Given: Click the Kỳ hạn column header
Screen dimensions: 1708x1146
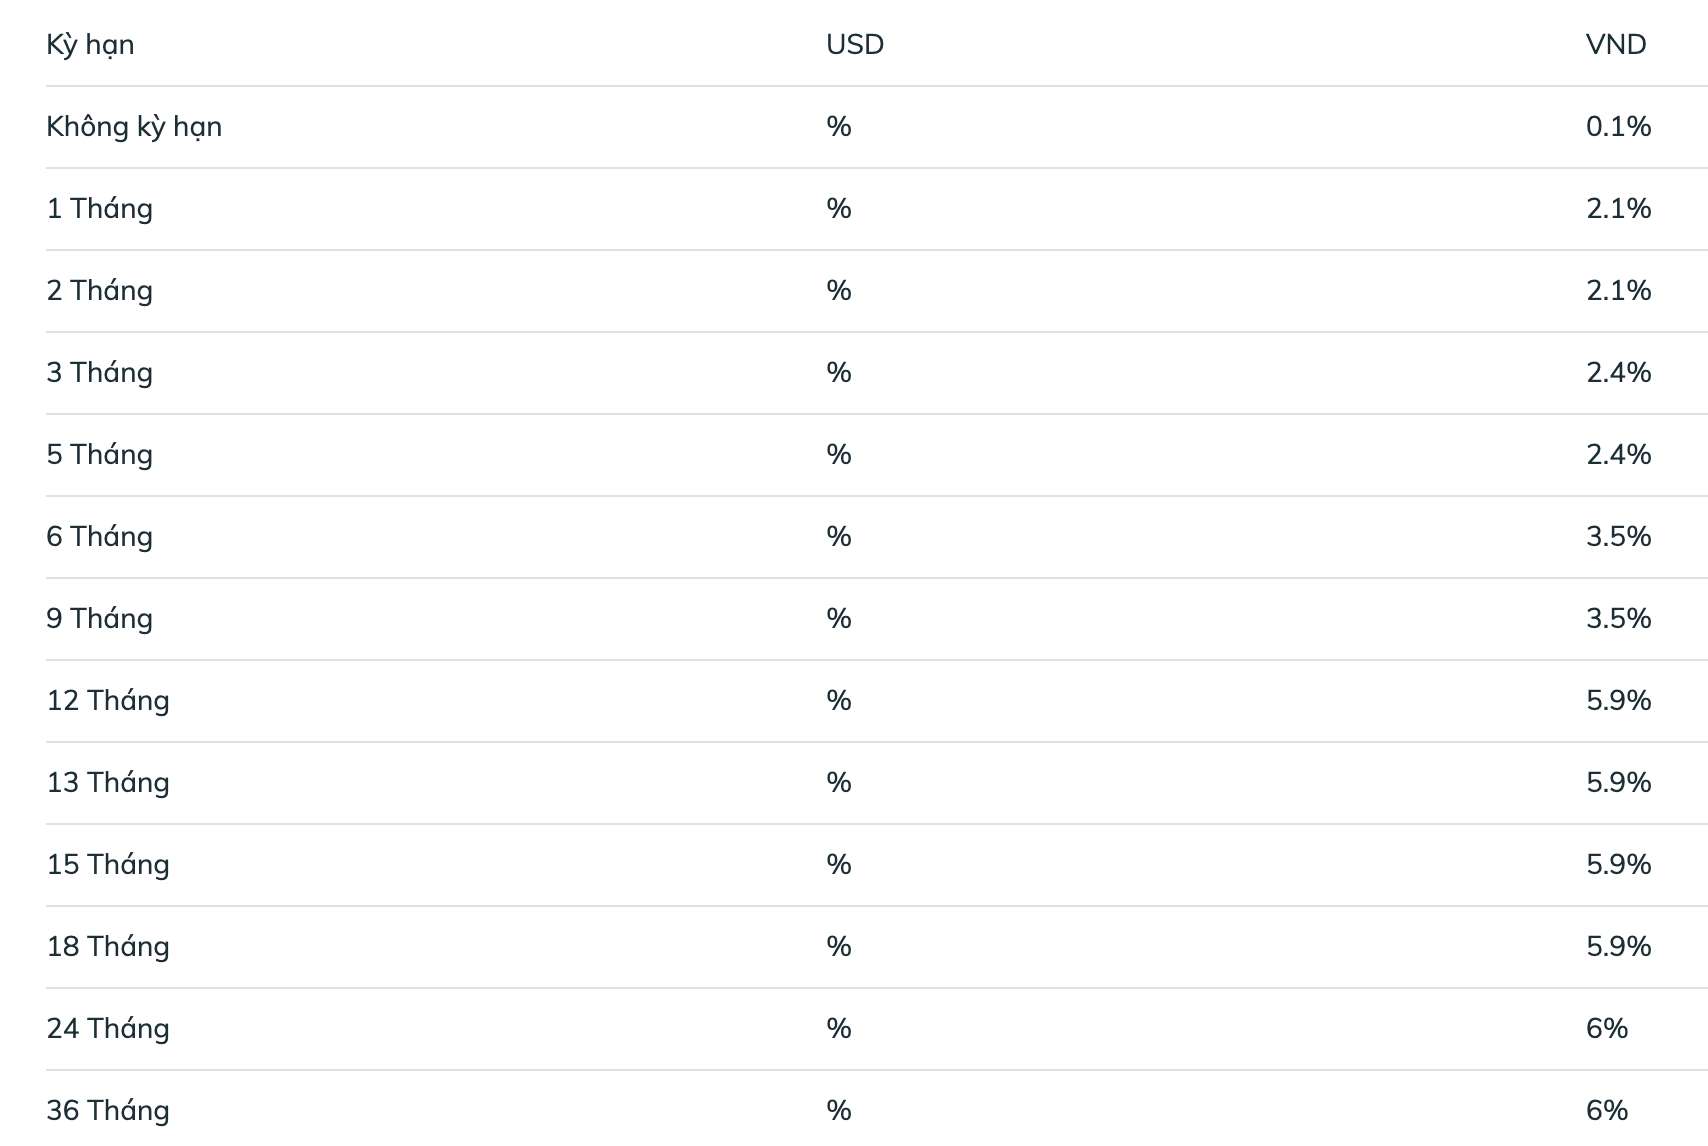Looking at the screenshot, I should click(x=90, y=45).
